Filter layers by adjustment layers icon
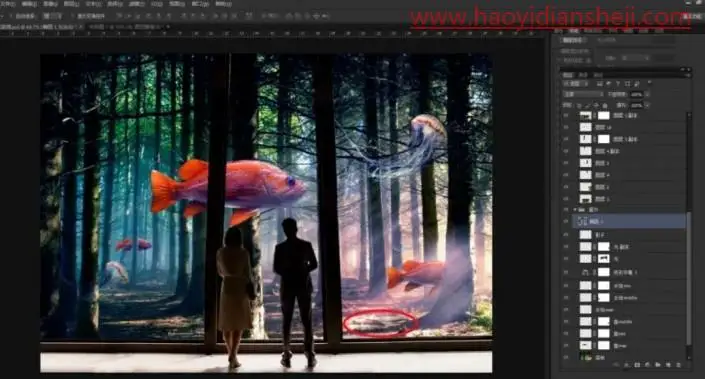The width and height of the screenshot is (705, 379). click(608, 84)
